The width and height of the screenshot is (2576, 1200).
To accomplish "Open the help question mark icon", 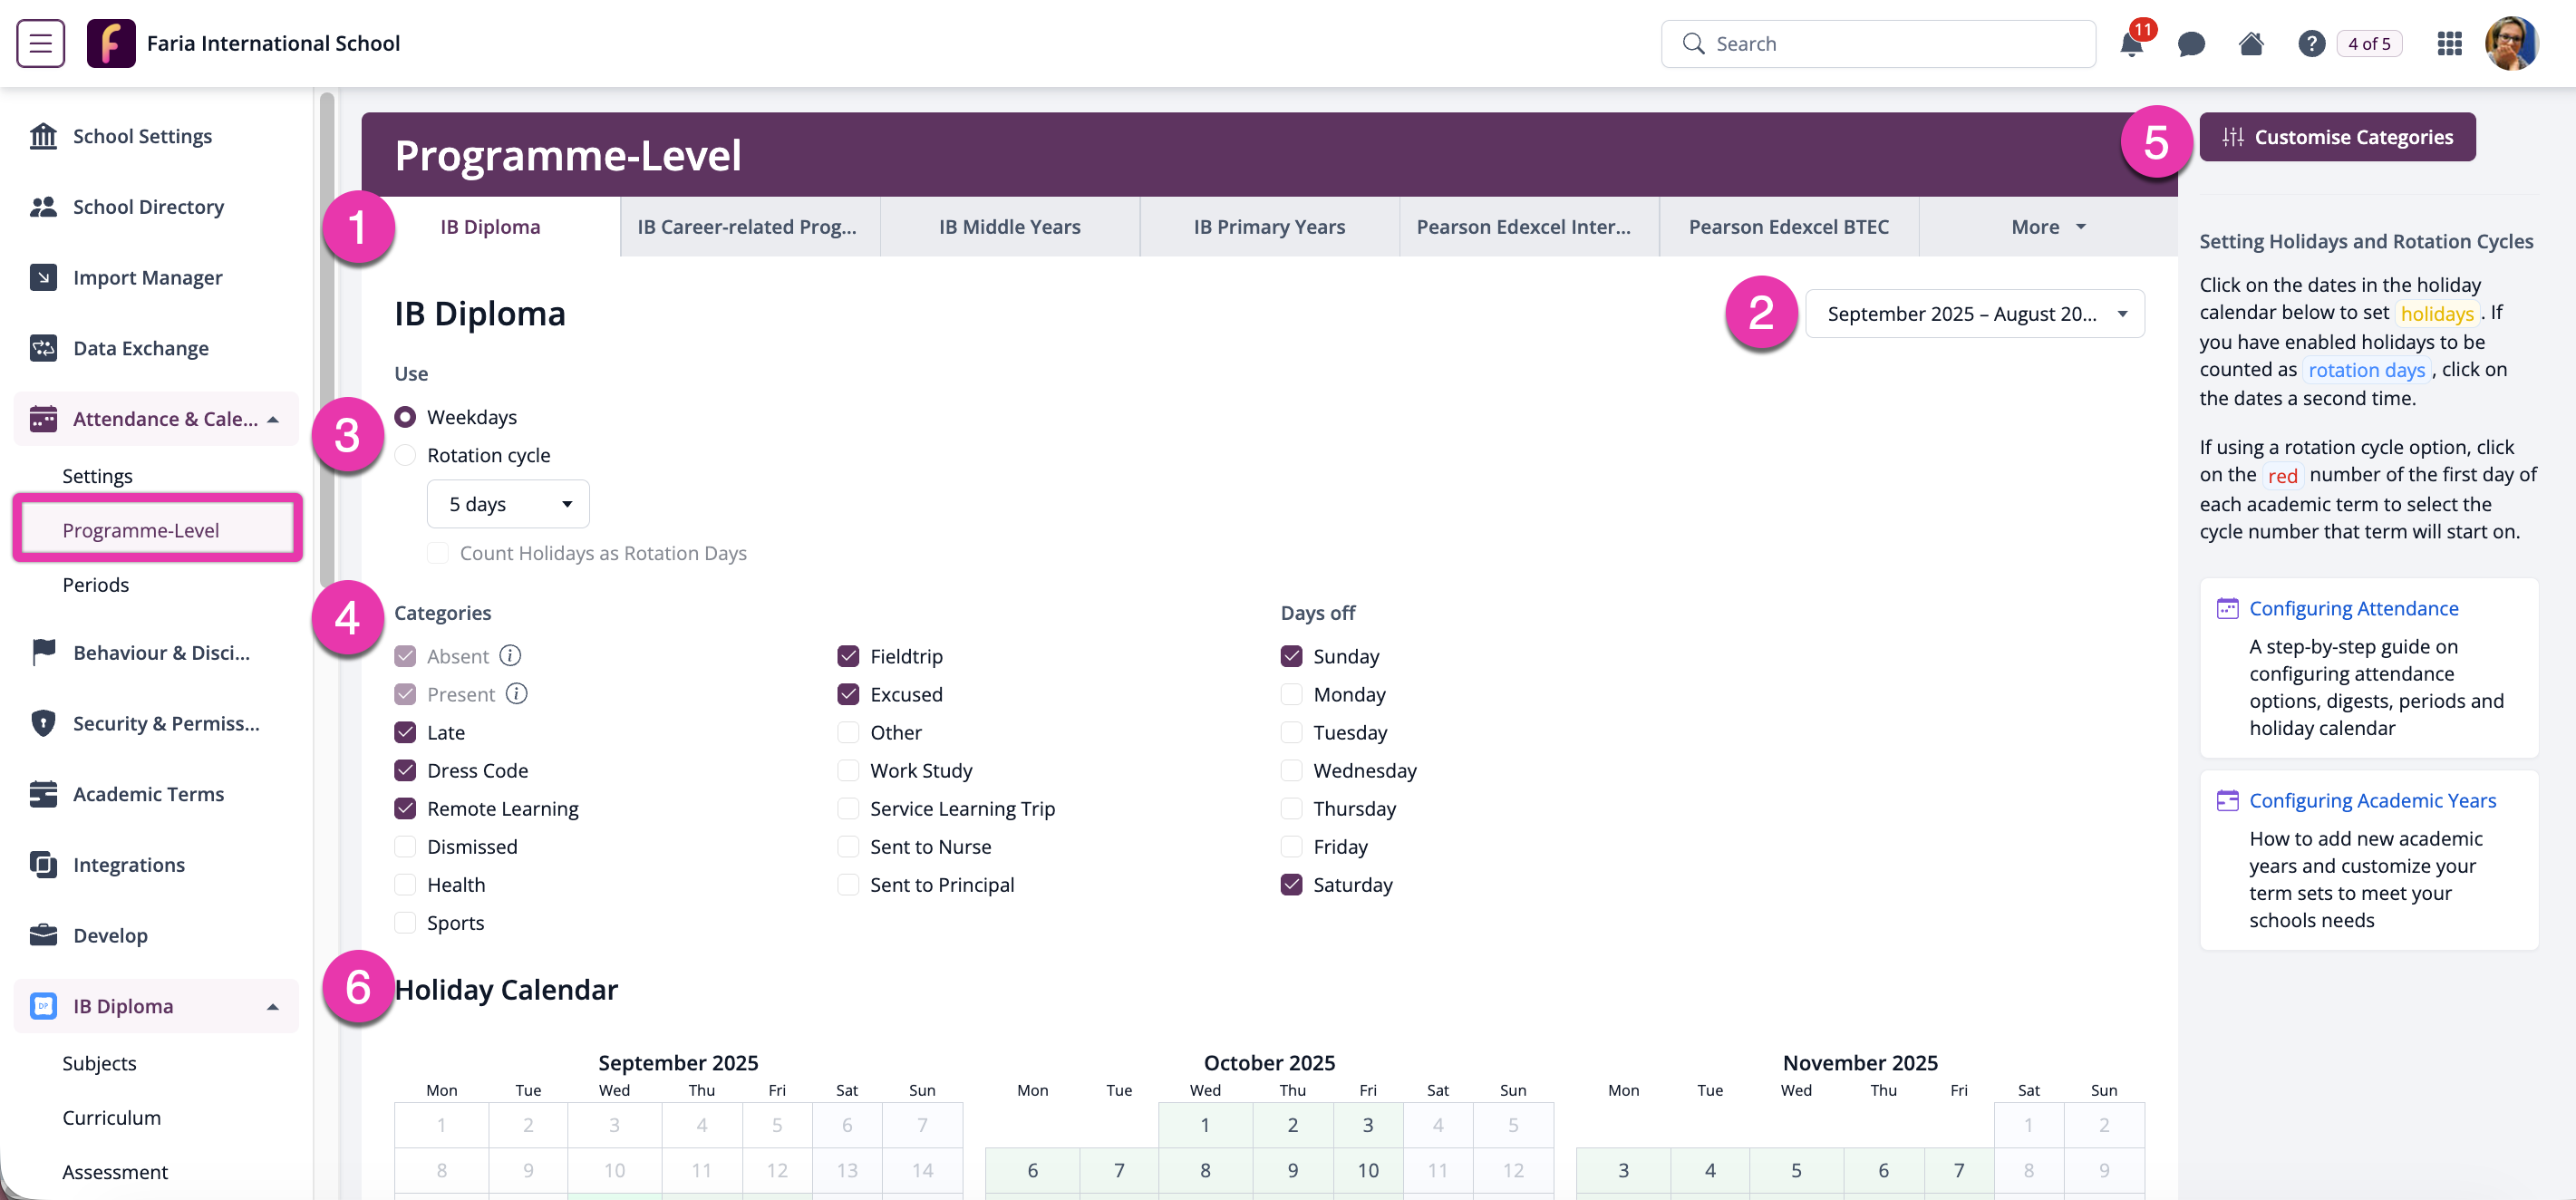I will click(2311, 43).
